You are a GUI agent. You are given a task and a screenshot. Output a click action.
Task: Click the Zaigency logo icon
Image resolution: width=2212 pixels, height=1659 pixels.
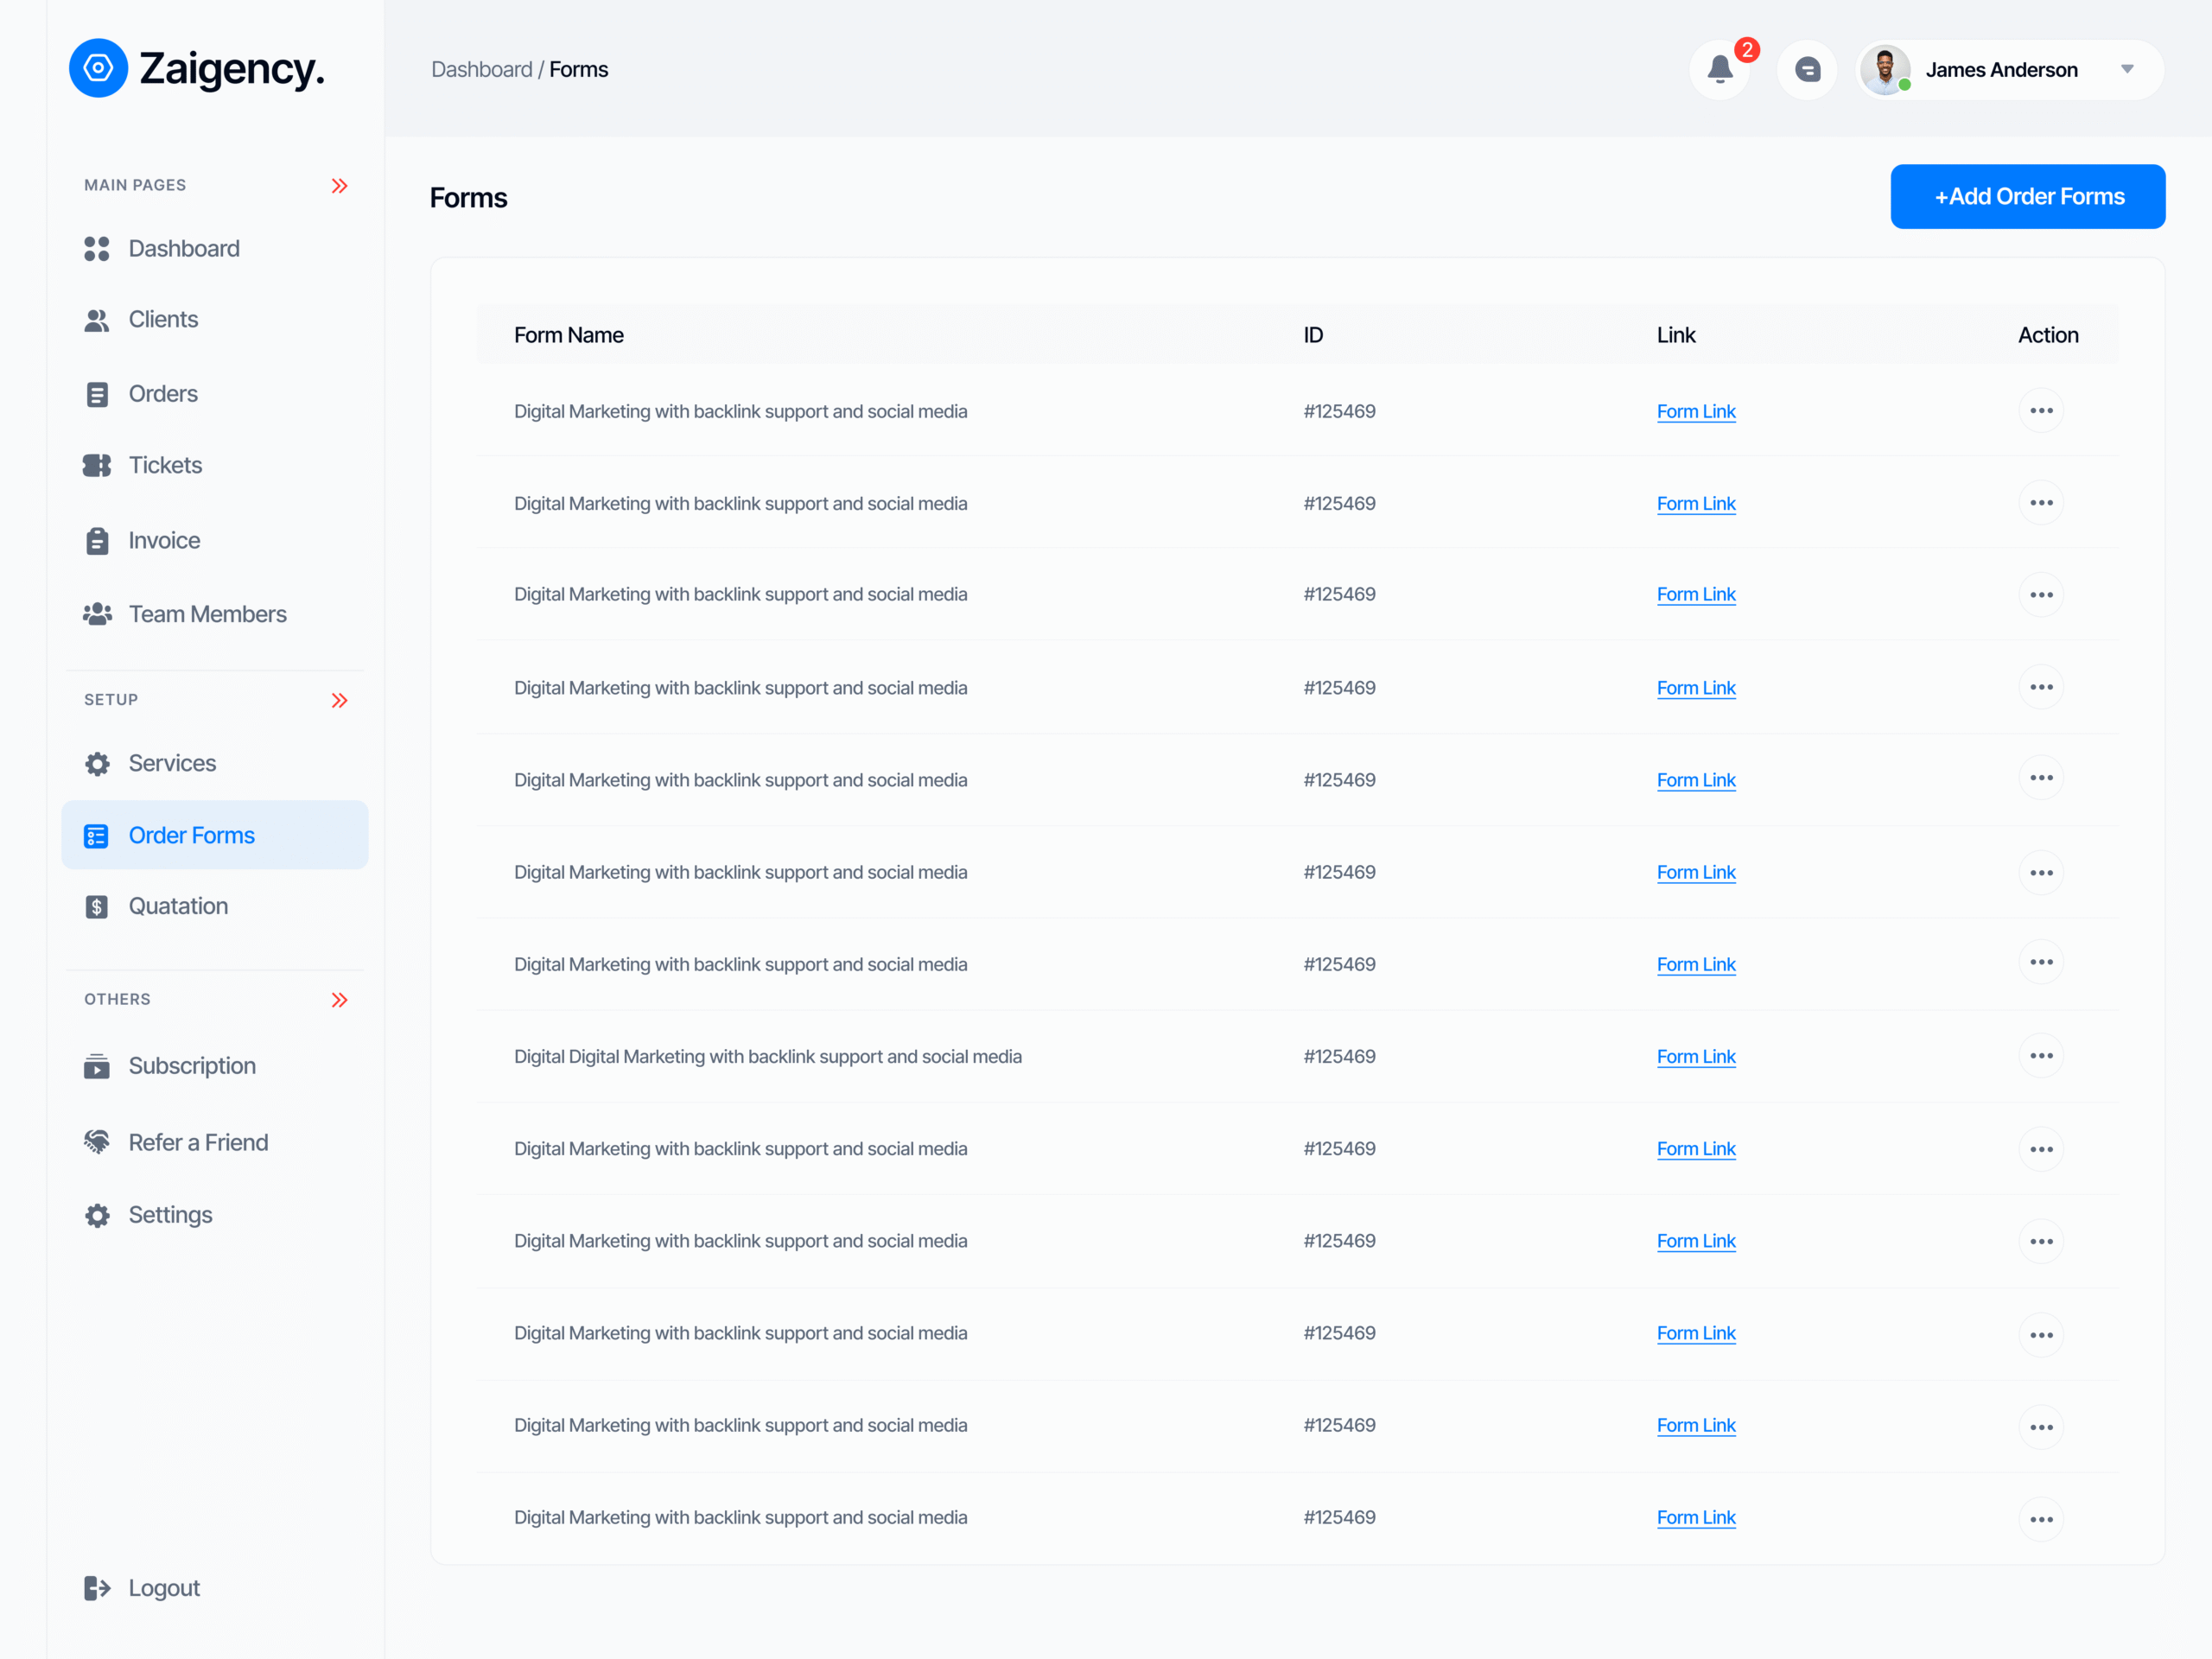tap(98, 68)
